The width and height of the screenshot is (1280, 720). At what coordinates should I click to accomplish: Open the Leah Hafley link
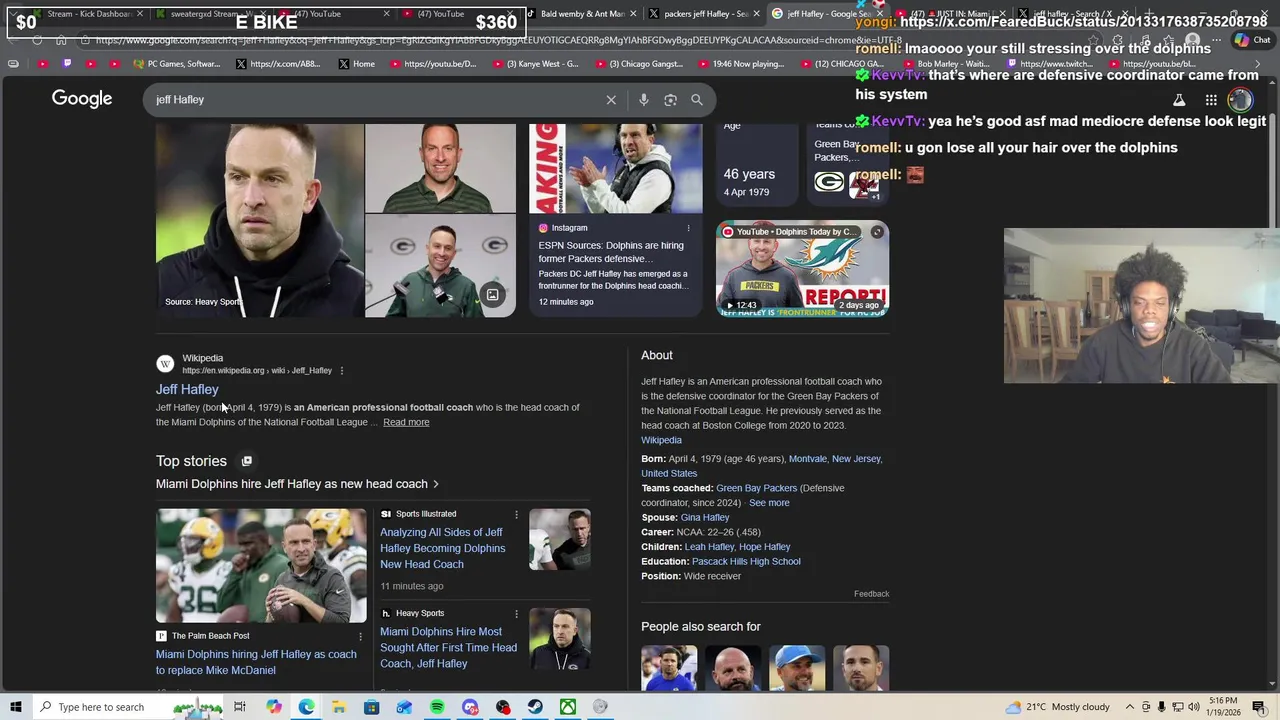click(709, 547)
